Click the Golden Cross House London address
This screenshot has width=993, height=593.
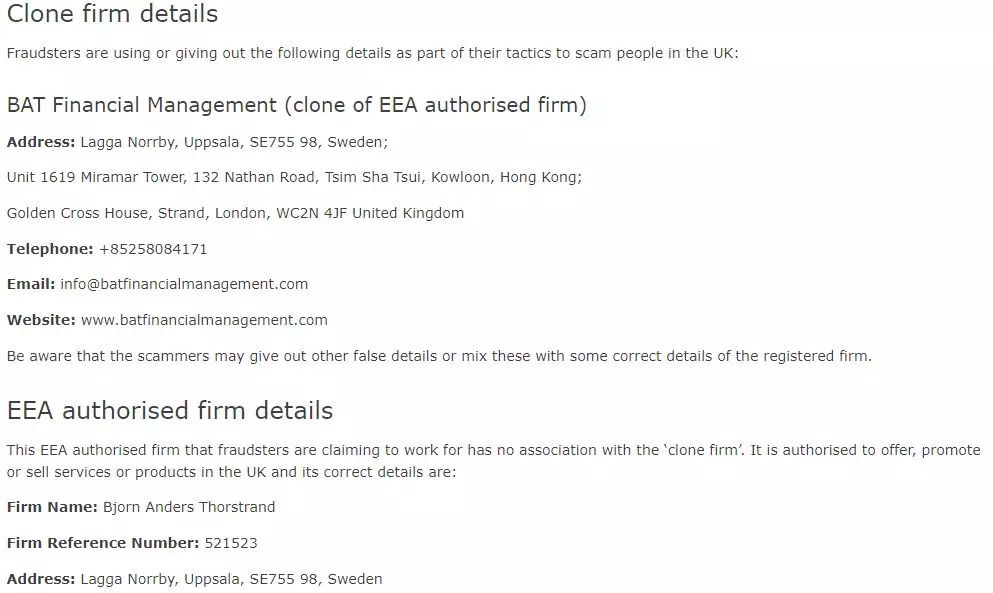(x=235, y=213)
